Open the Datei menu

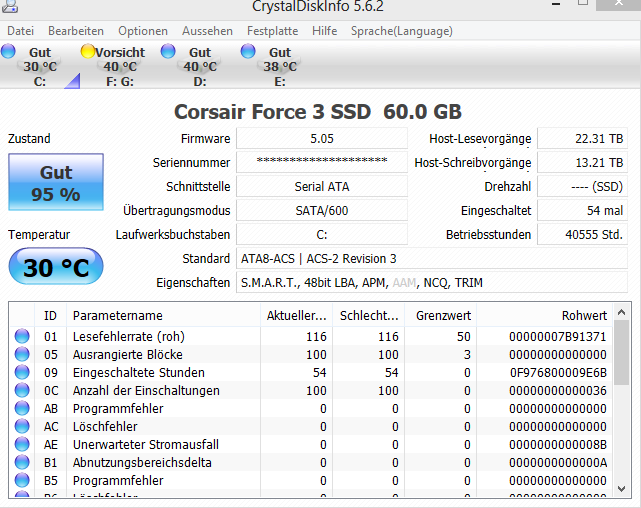pyautogui.click(x=20, y=31)
